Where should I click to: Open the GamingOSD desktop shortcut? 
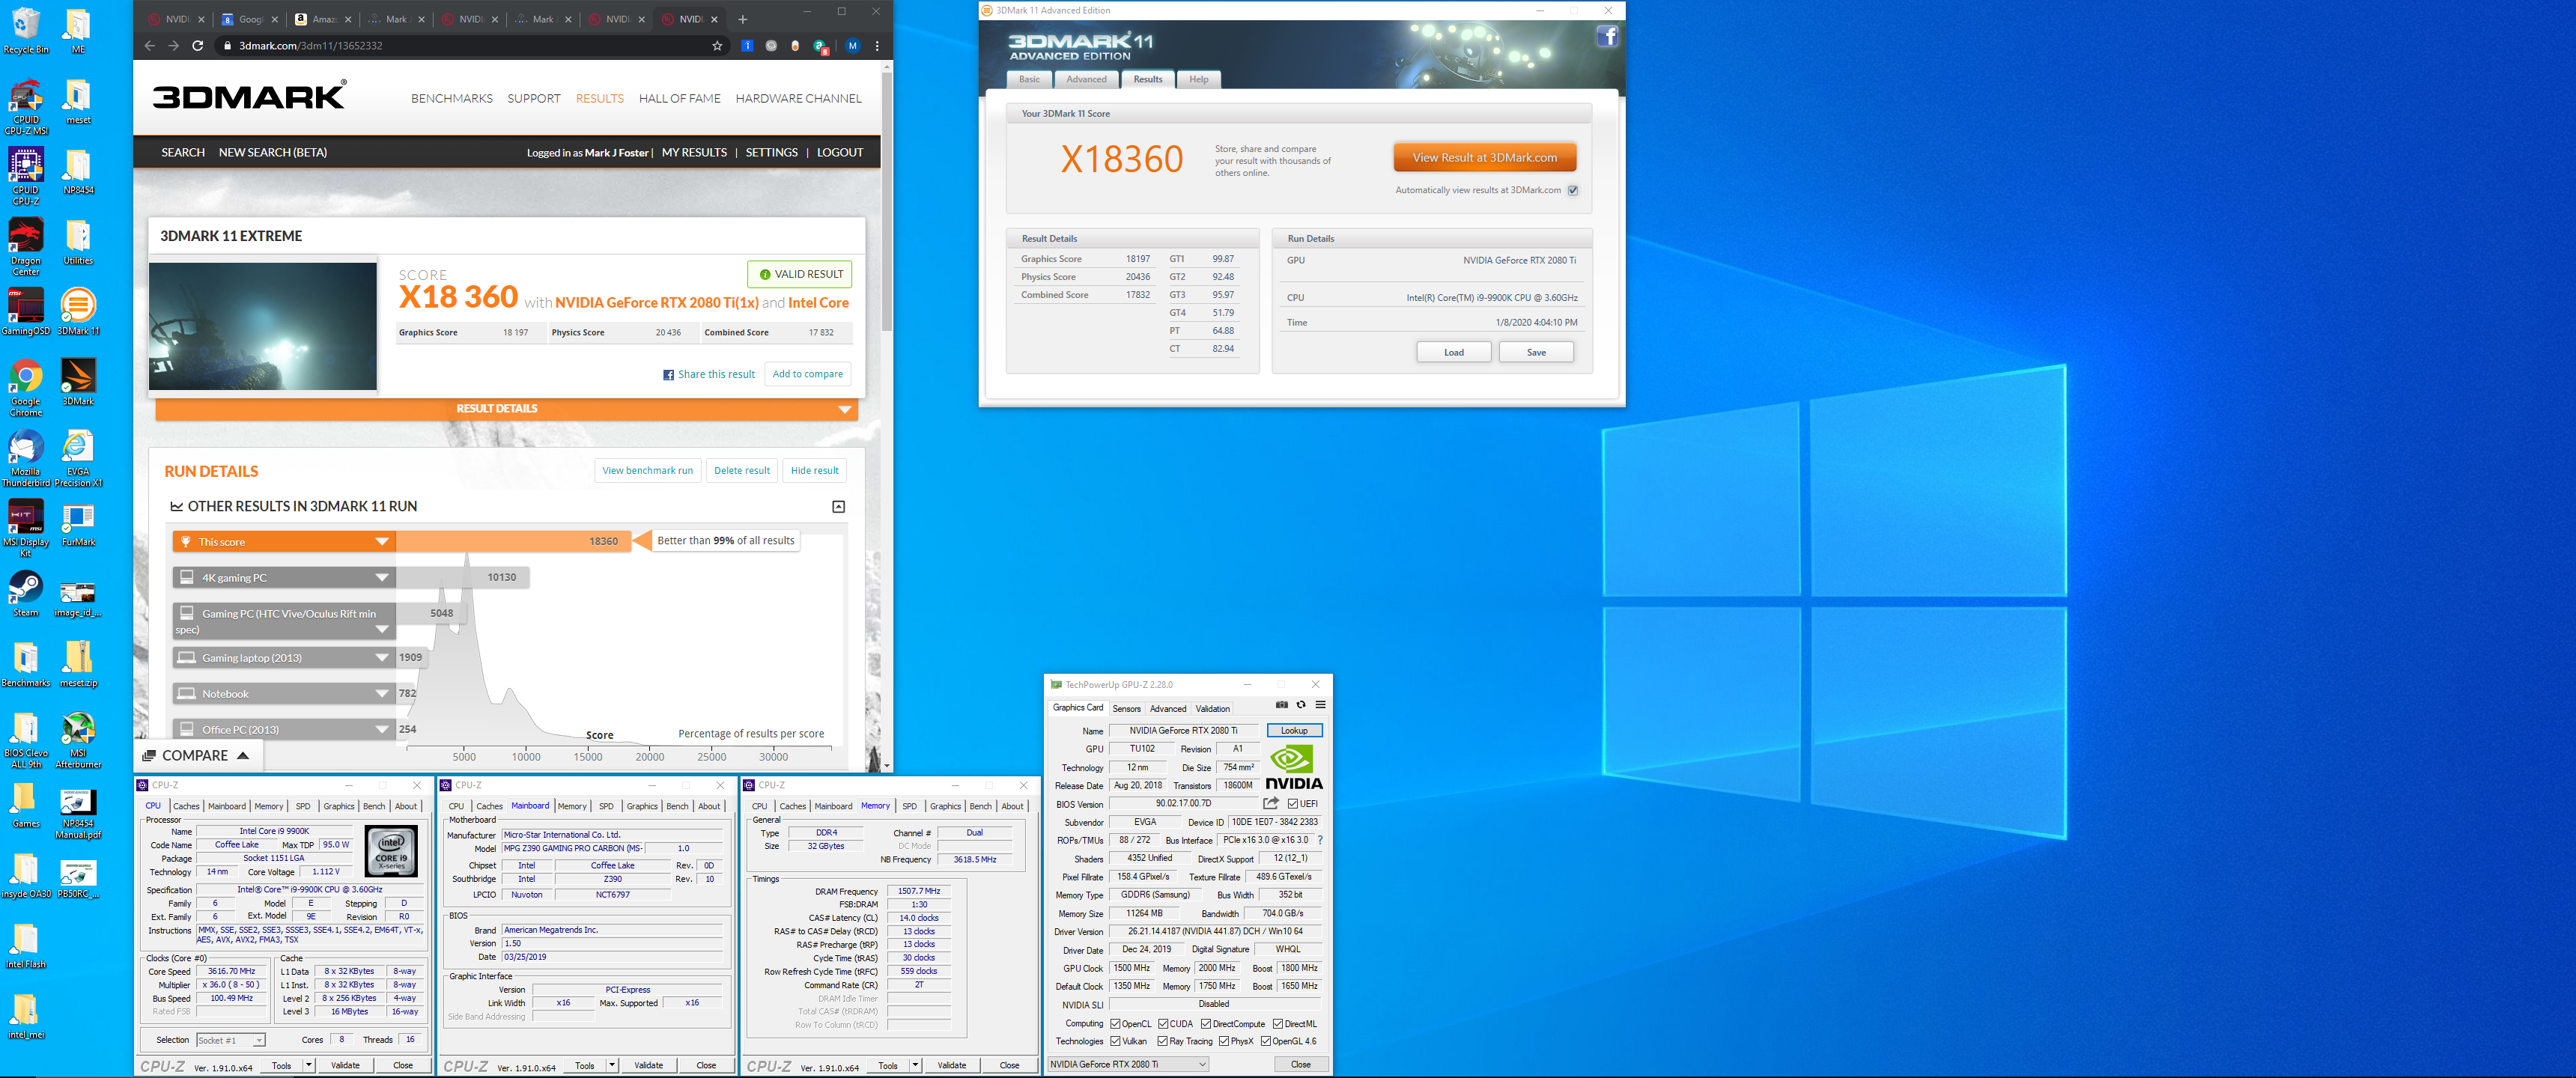pyautogui.click(x=26, y=311)
